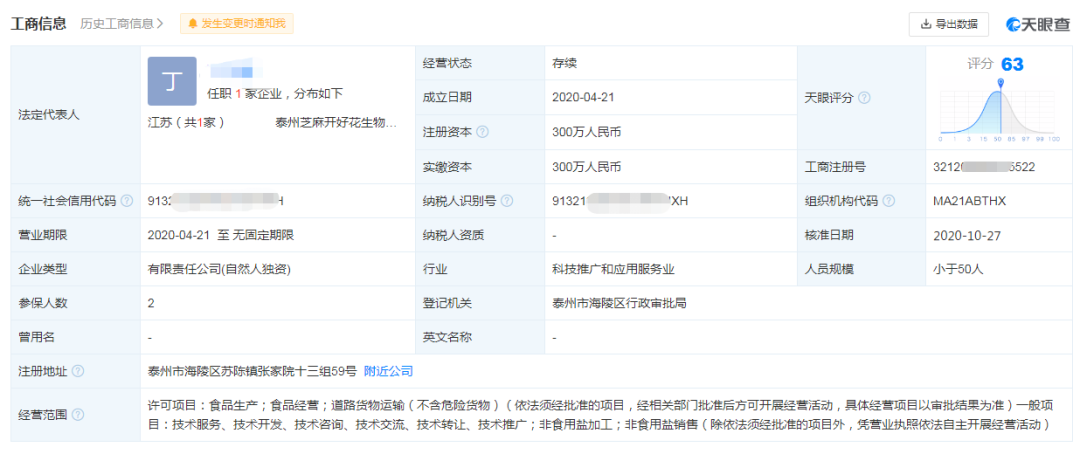1080x454 pixels.
Task: Click help icon beside 统一社会信用代码
Action: [x=127, y=201]
